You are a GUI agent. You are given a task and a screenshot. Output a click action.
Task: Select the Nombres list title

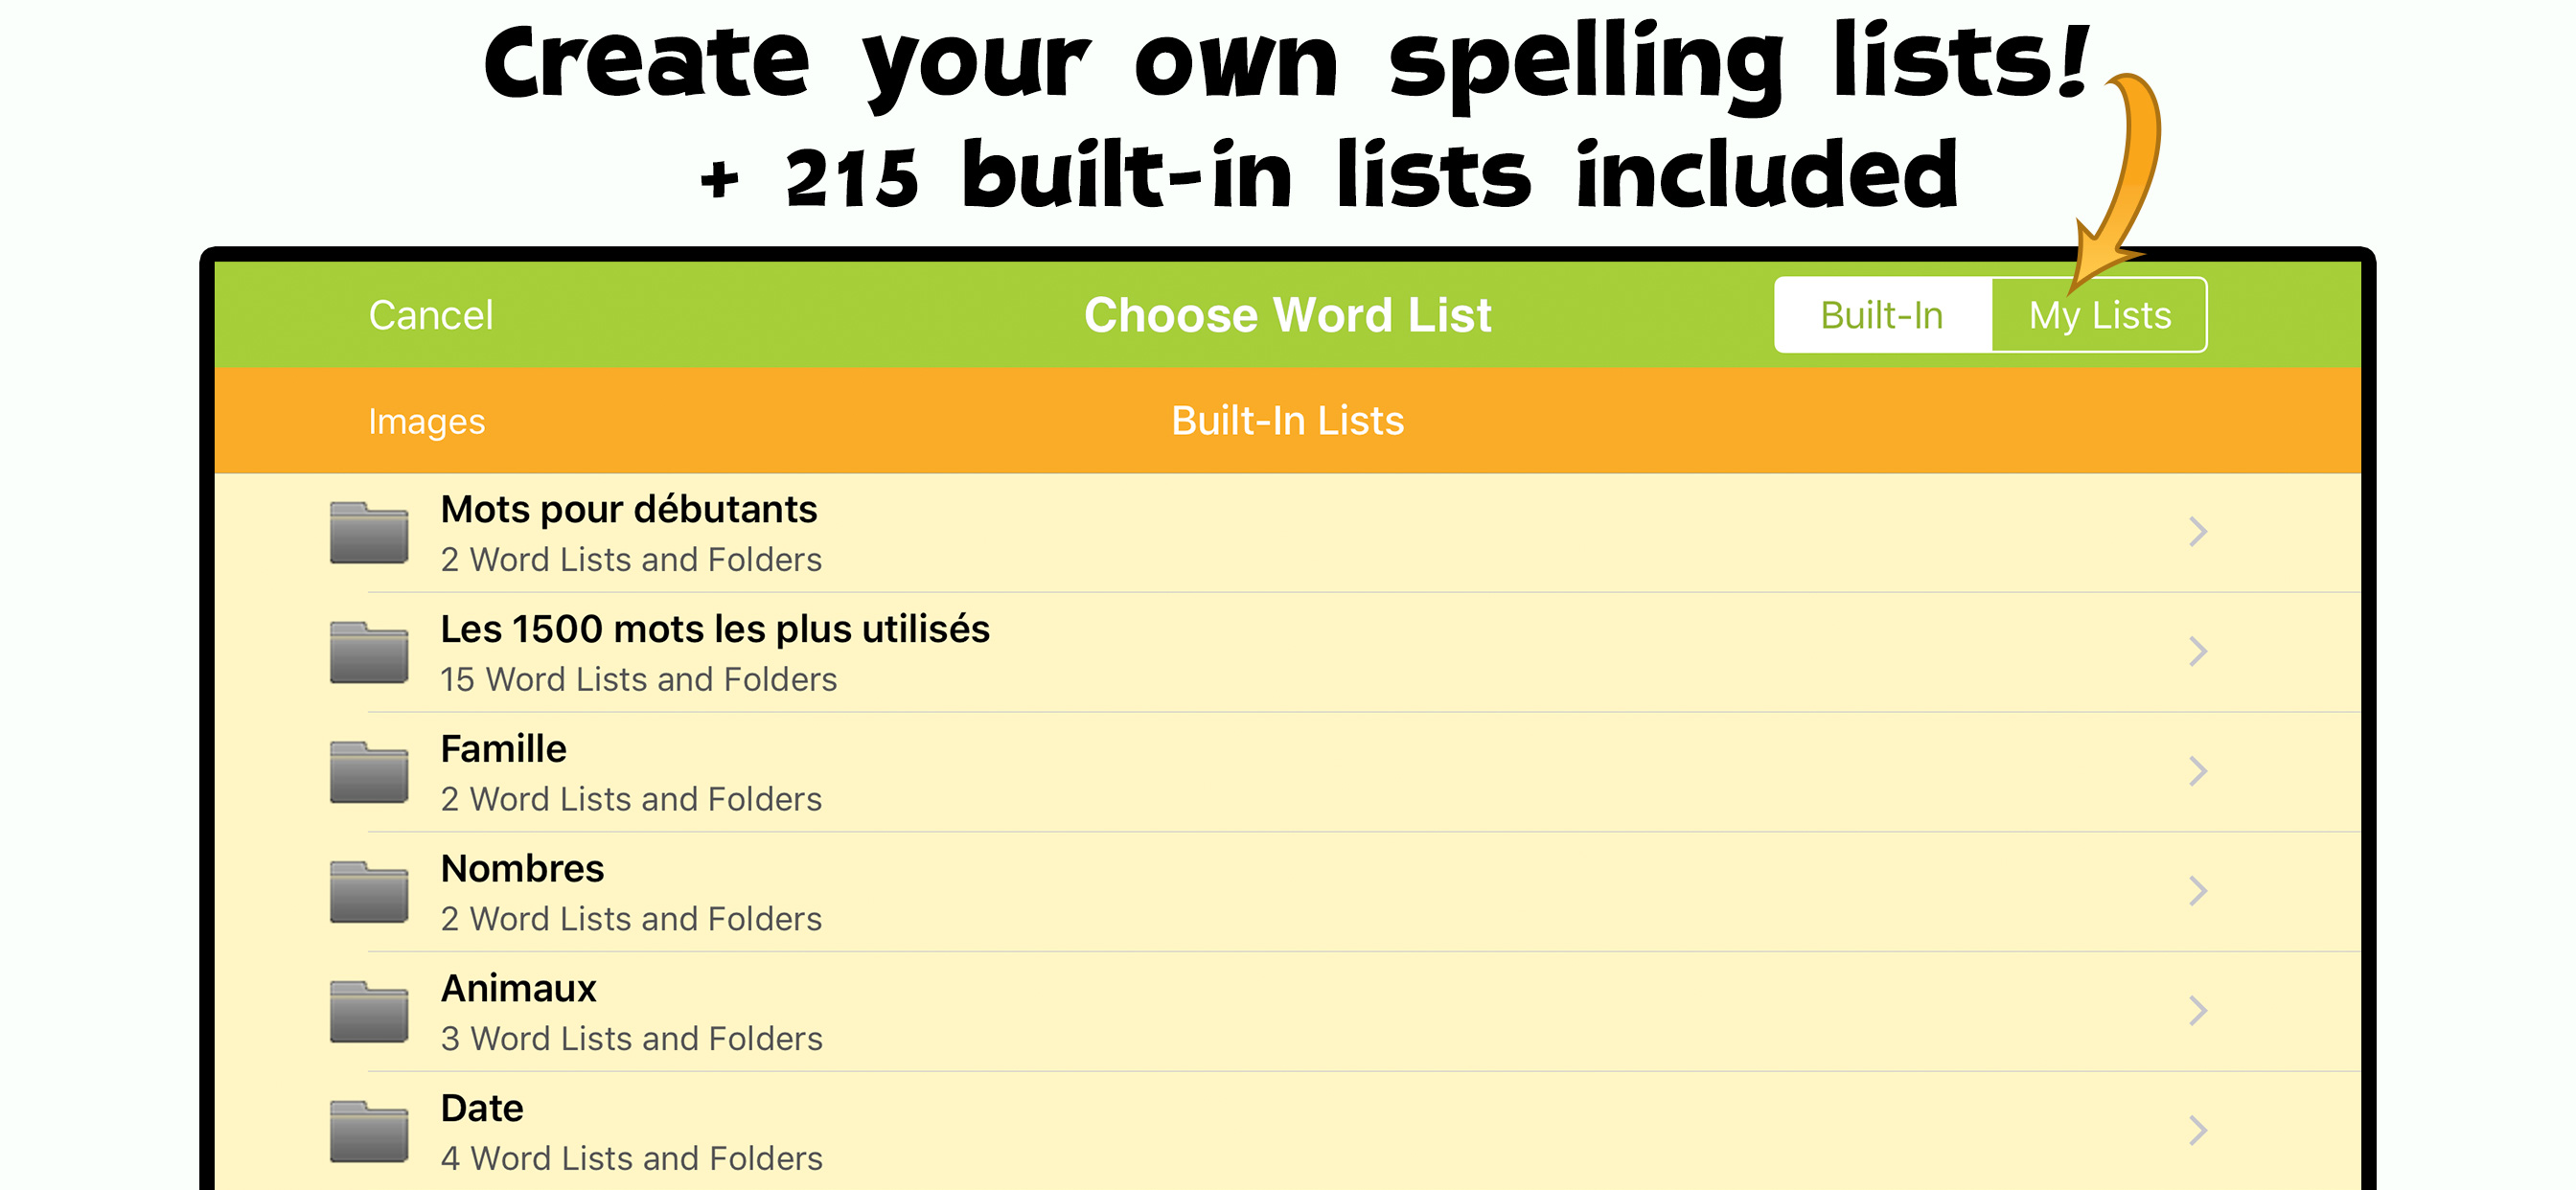coord(522,869)
